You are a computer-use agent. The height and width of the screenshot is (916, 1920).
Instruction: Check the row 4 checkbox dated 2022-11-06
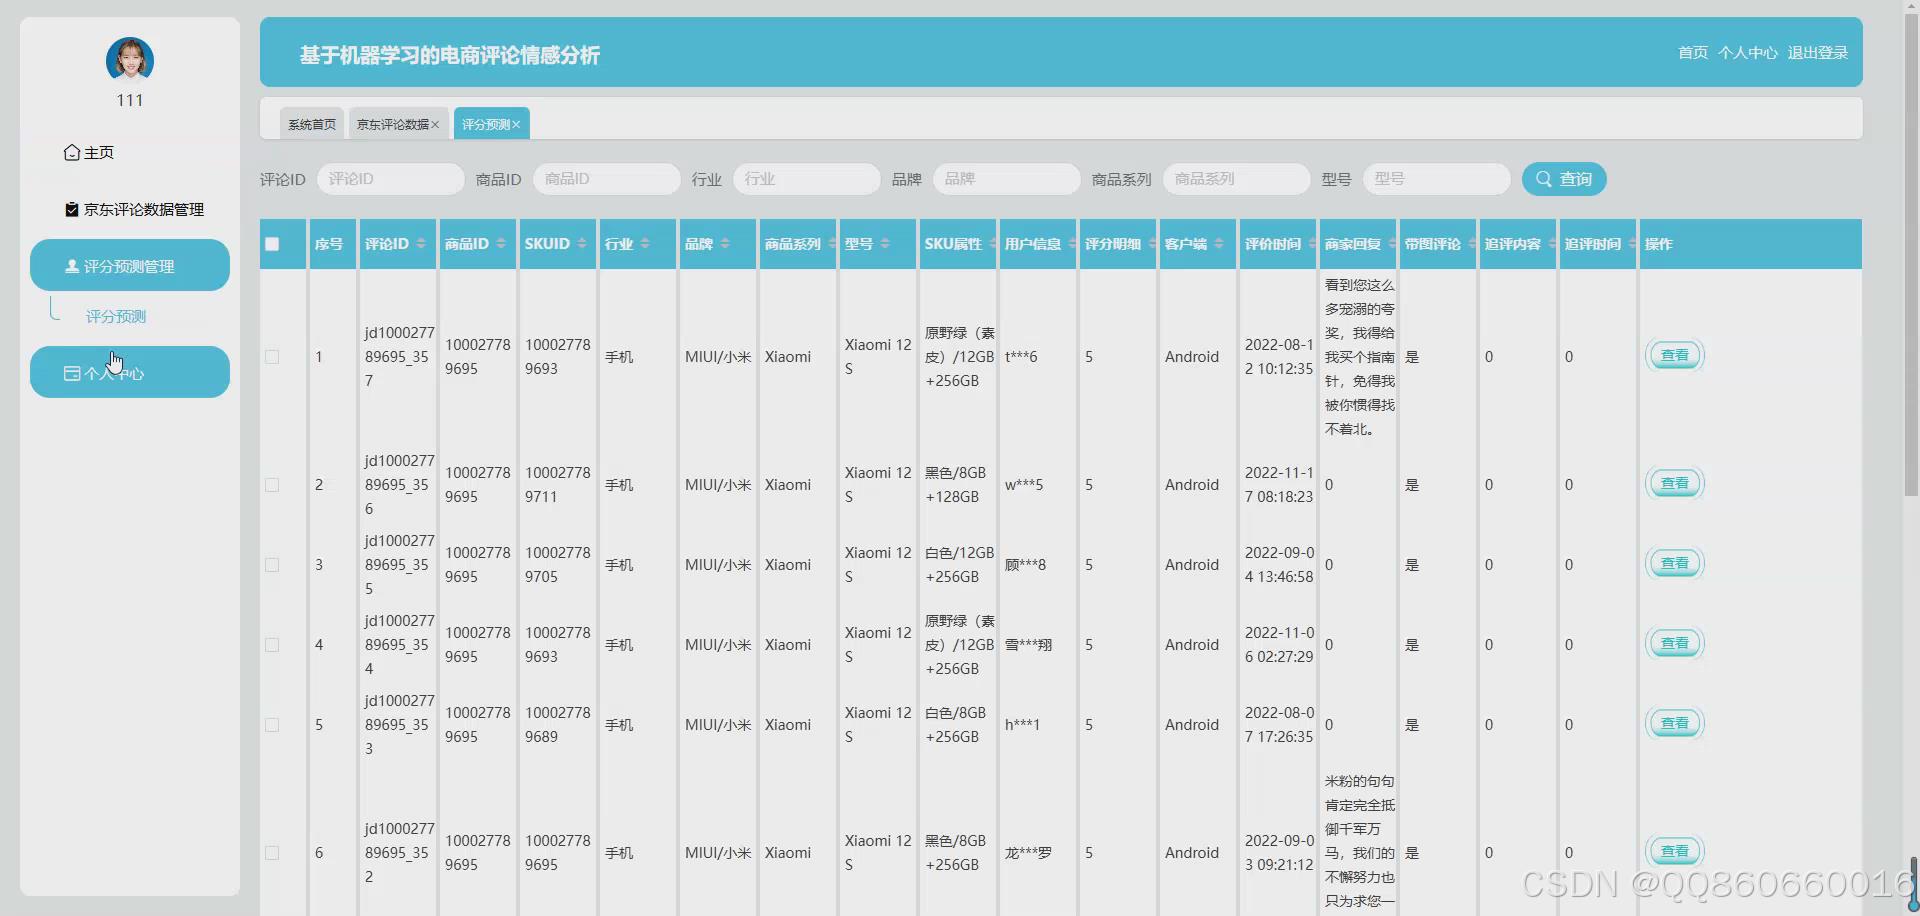(x=272, y=645)
